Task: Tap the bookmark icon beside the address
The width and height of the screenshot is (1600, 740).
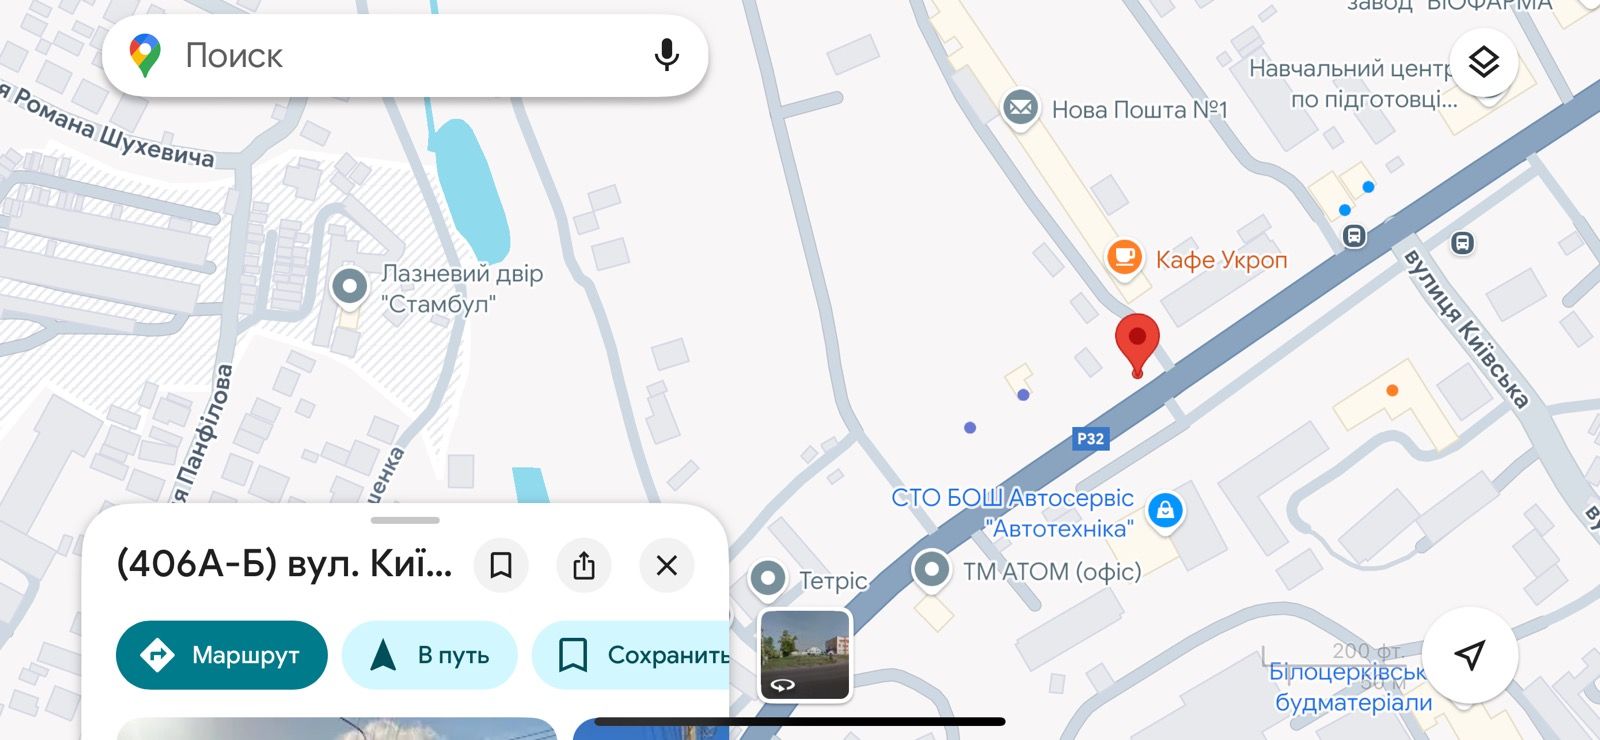Action: pyautogui.click(x=501, y=565)
